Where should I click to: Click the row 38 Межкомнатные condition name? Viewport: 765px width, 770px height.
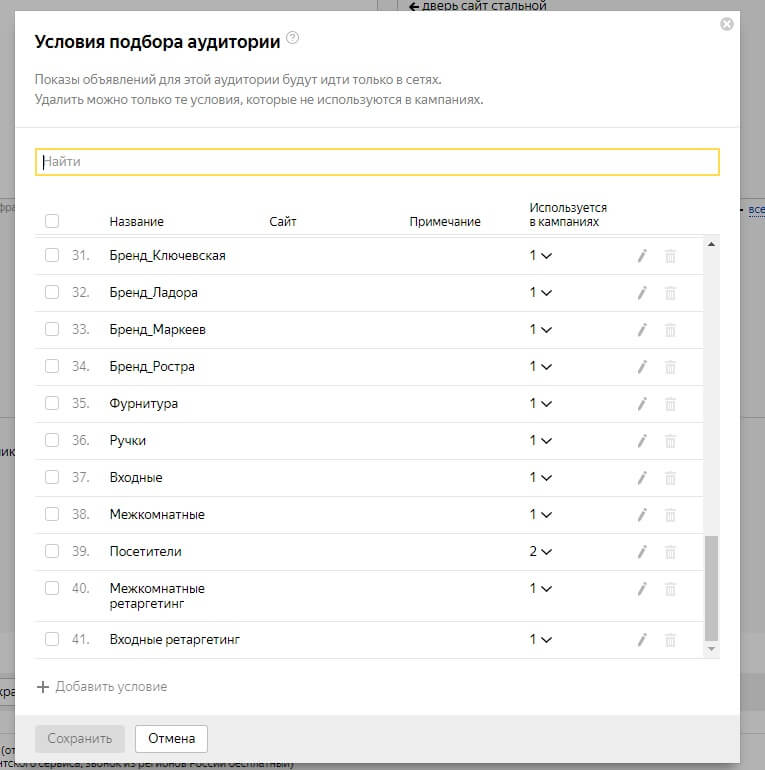[x=157, y=515]
